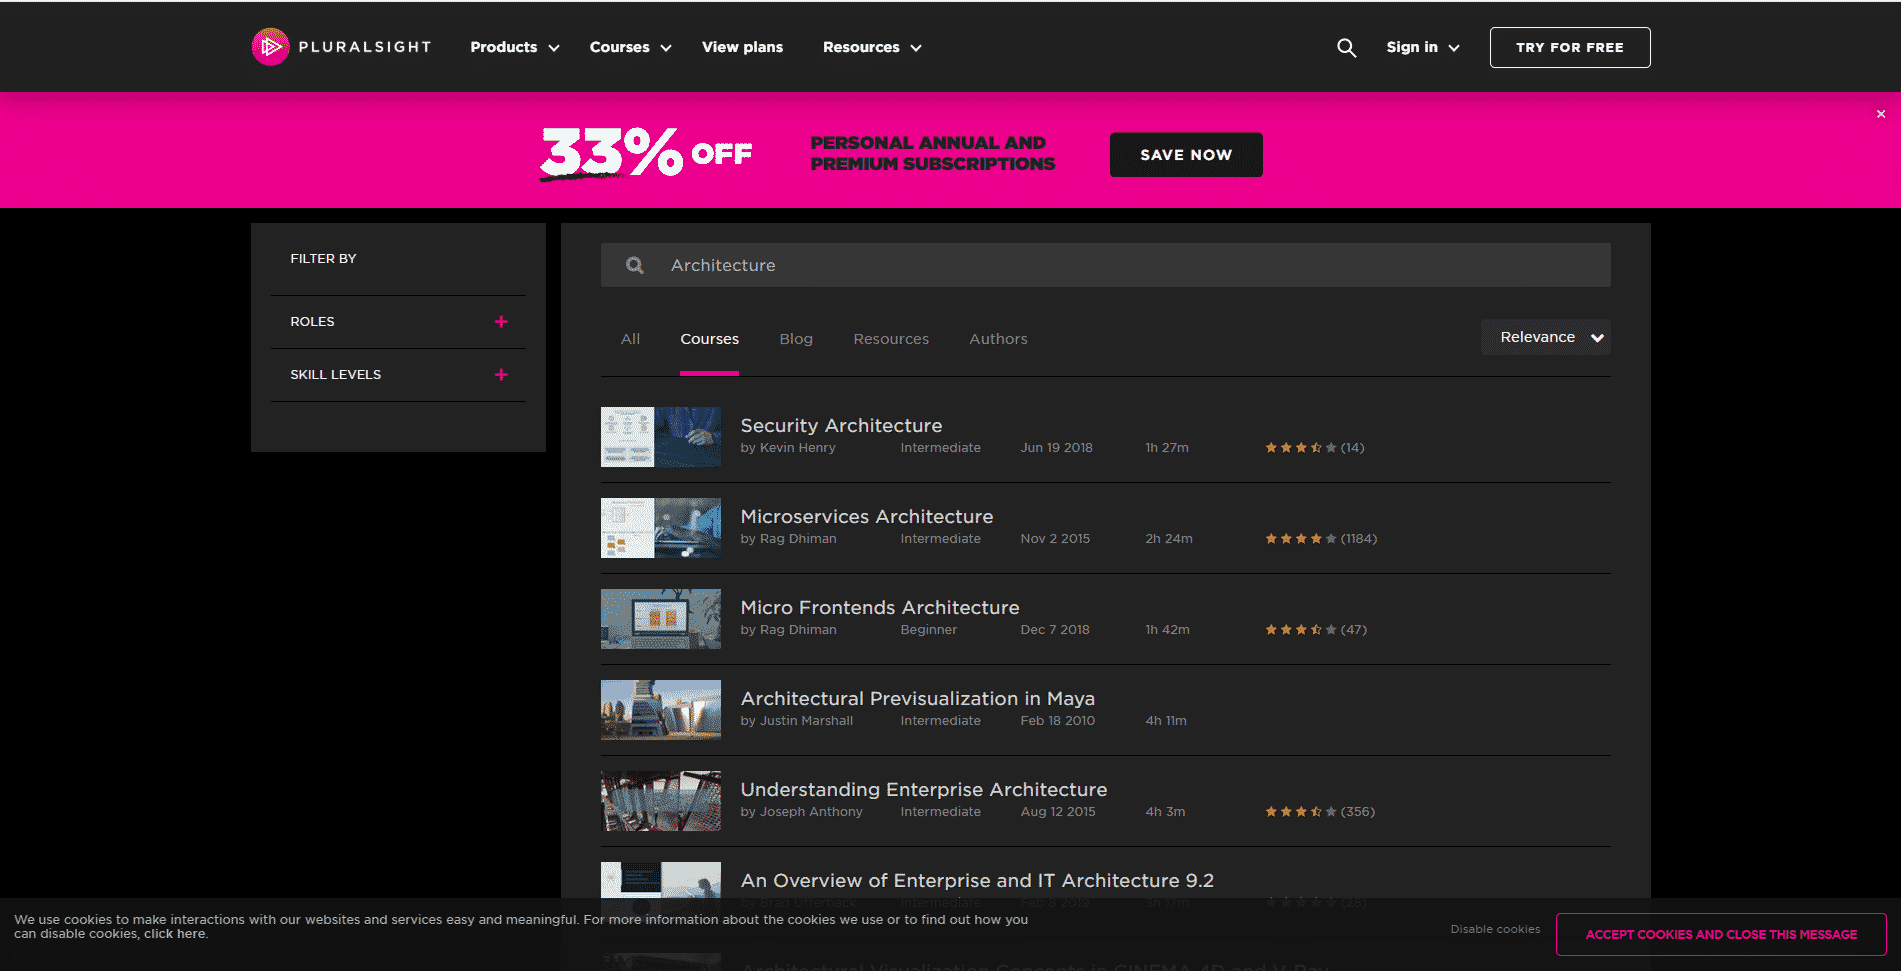The image size is (1901, 971).
Task: Open the Microservices Architecture course
Action: coord(867,517)
